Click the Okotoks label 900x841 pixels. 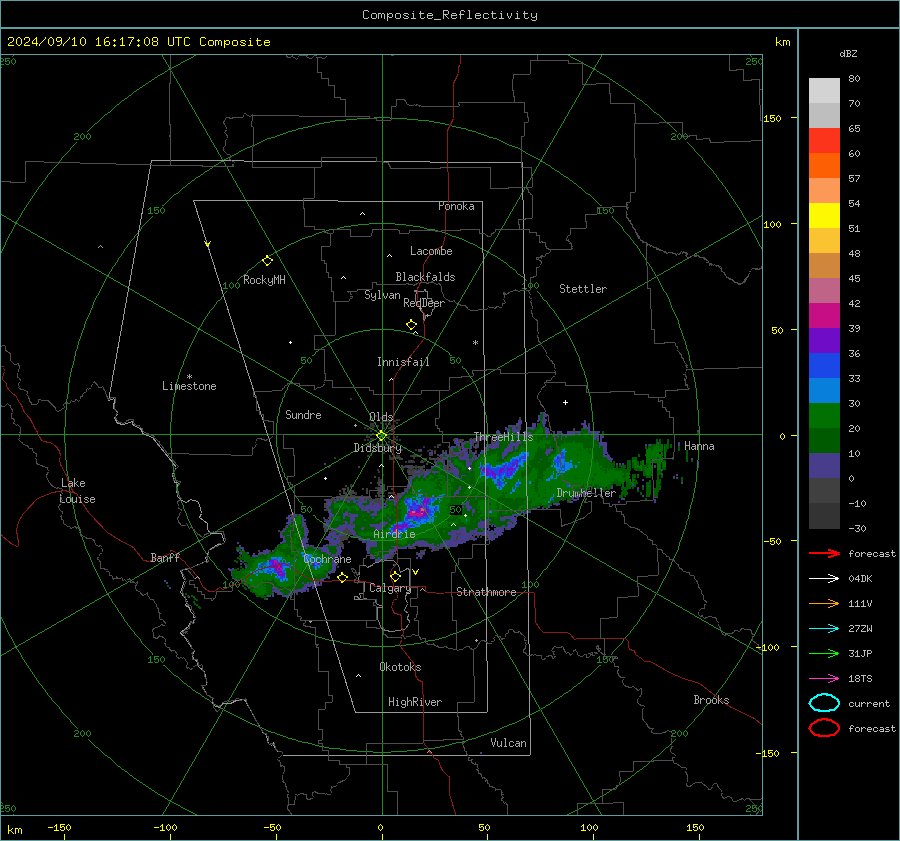(x=400, y=667)
